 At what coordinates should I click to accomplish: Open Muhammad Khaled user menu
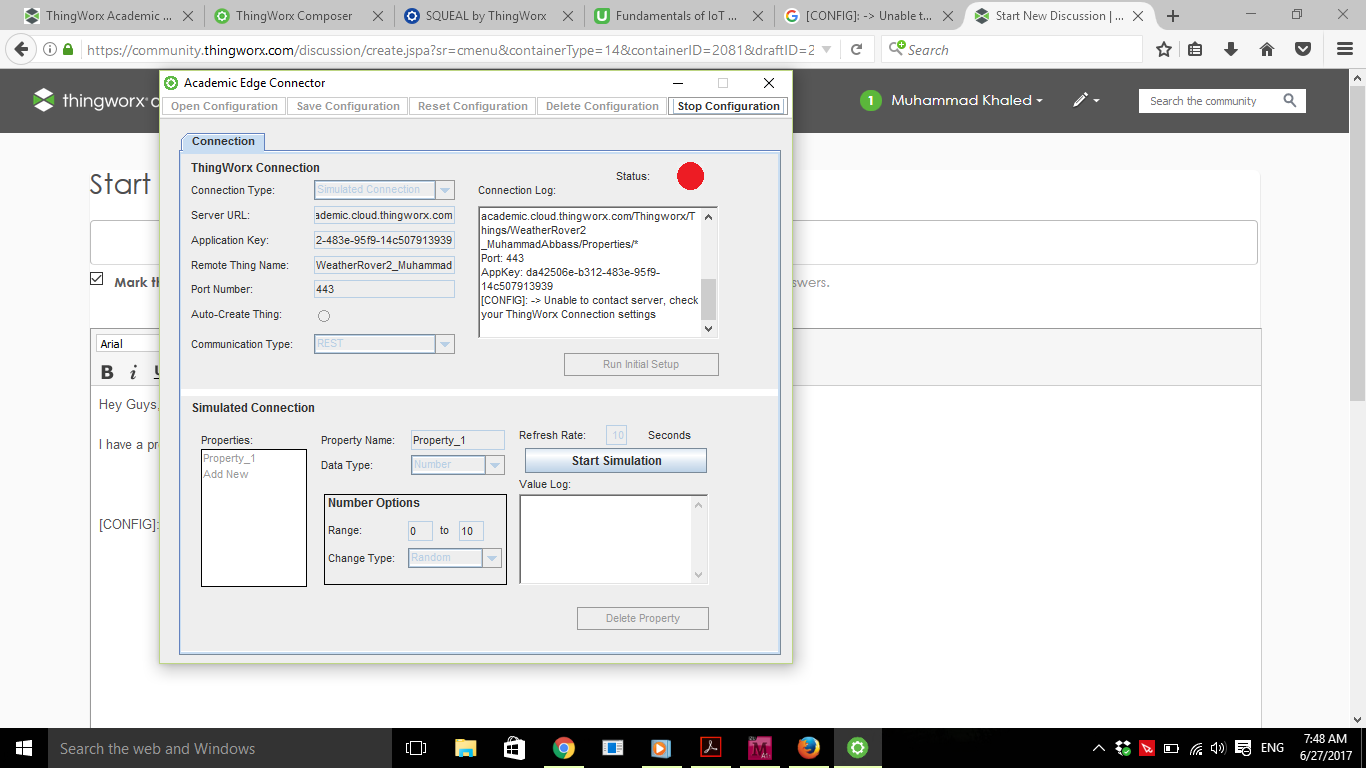pyautogui.click(x=966, y=100)
